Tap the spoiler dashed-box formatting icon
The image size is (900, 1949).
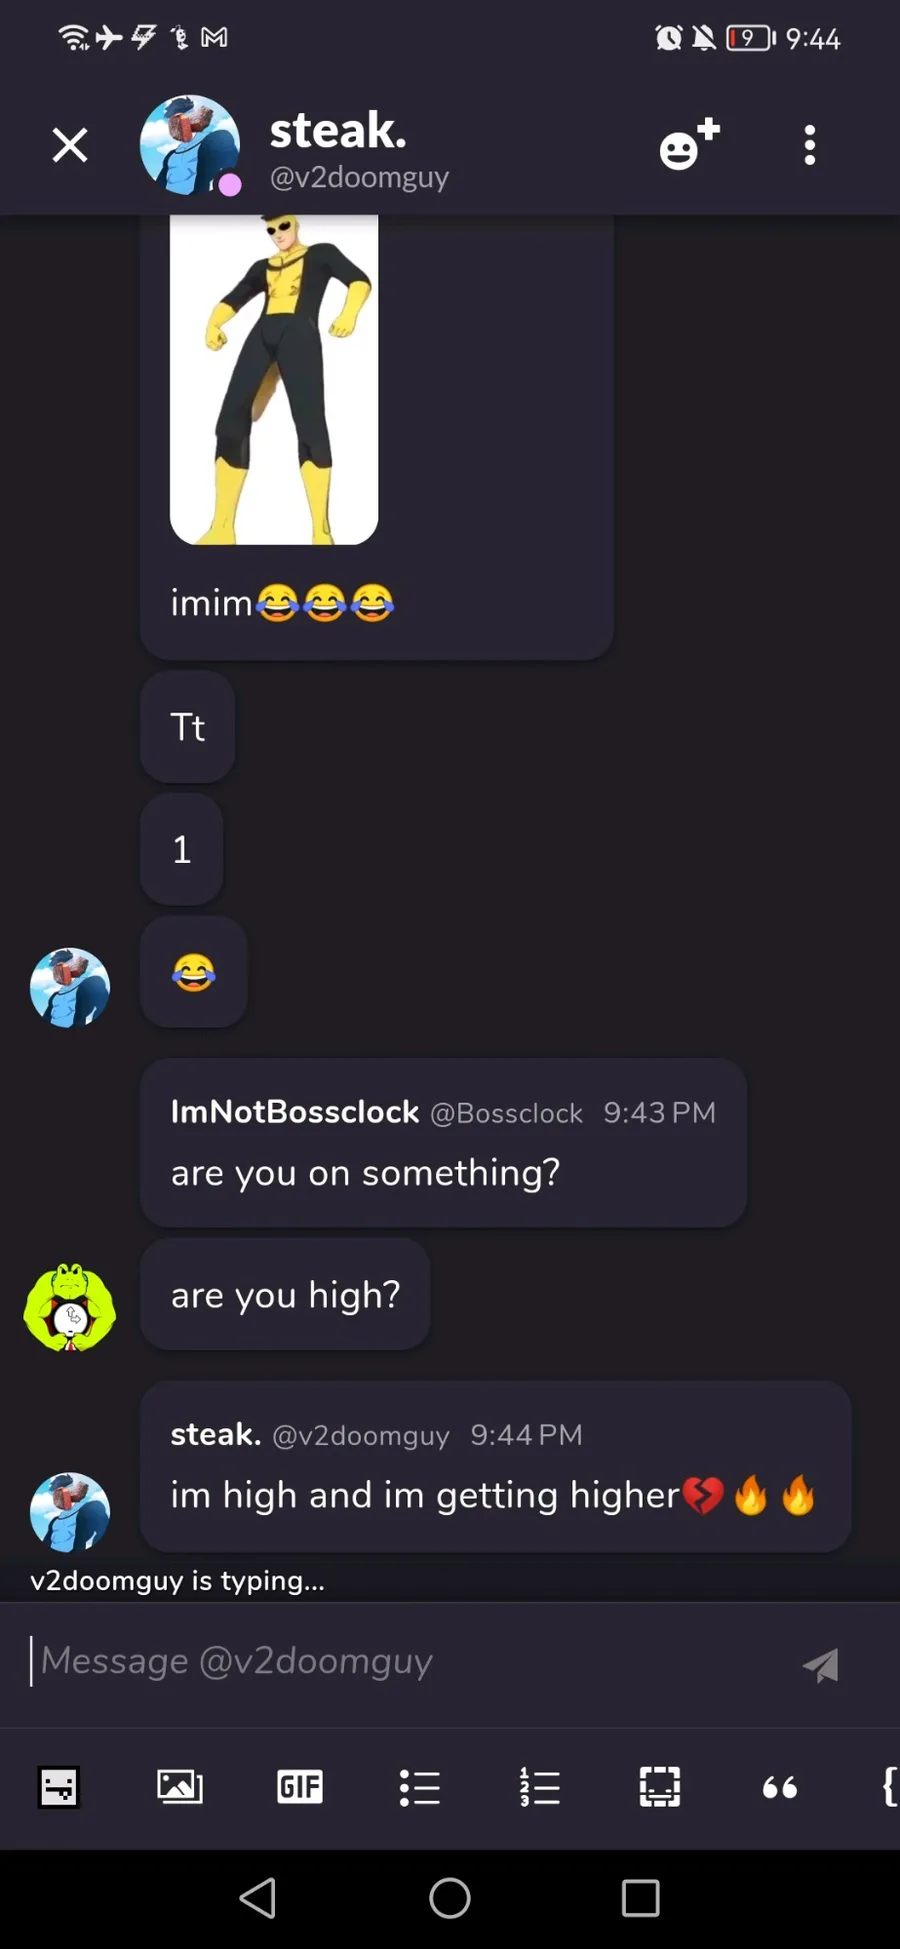coord(660,1787)
